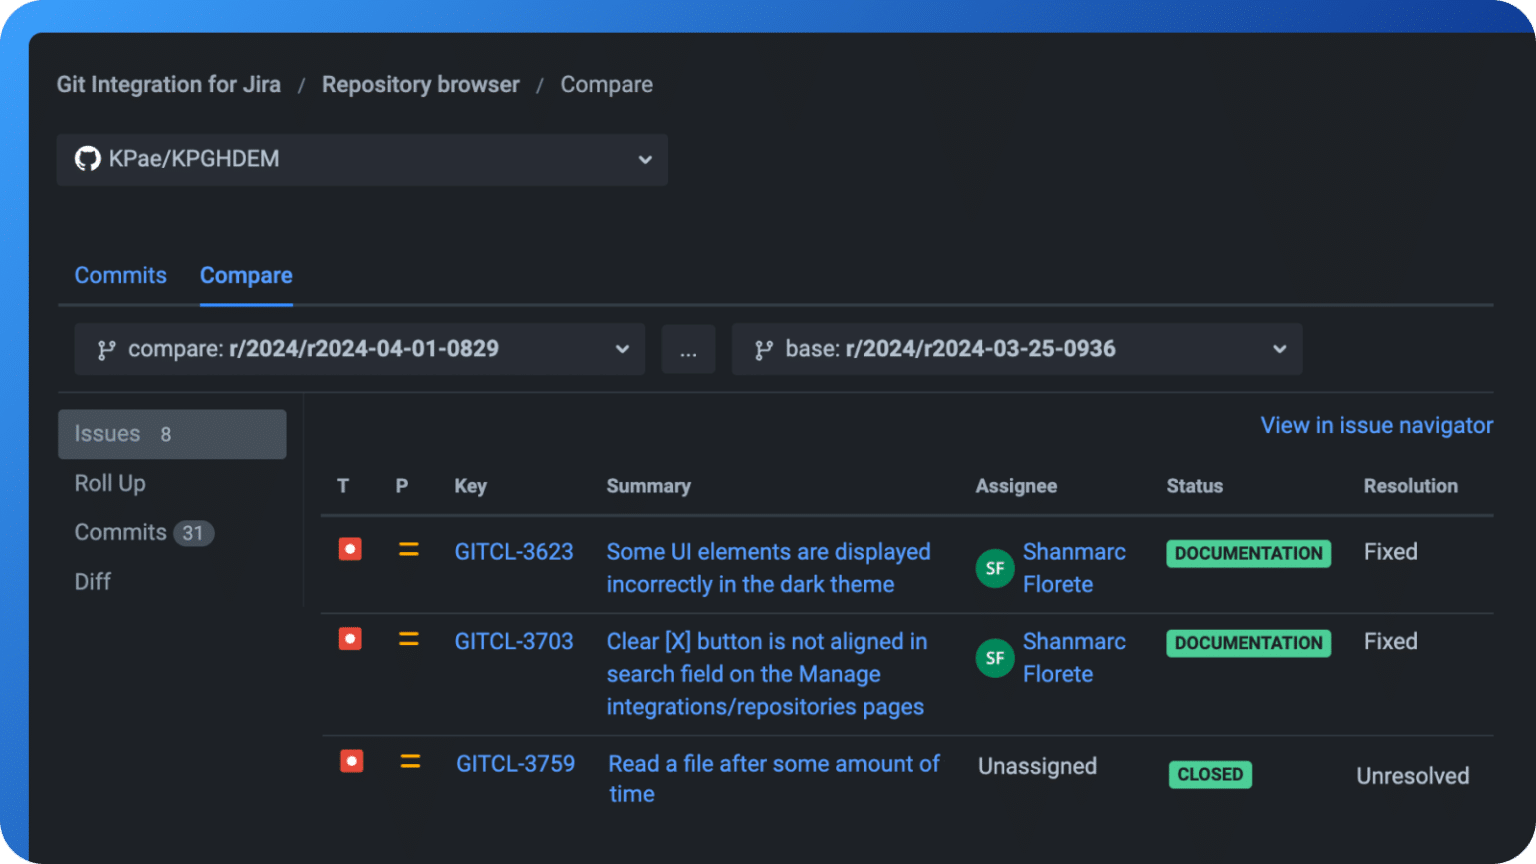Click bug type icon for GITCL-3703
The image size is (1536, 864).
coord(350,638)
